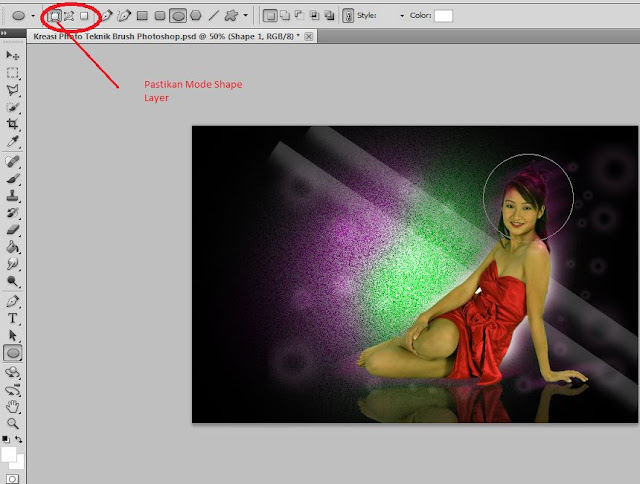This screenshot has height=484, width=640.
Task: Choose Pen tool in options bar
Action: pyautogui.click(x=106, y=16)
